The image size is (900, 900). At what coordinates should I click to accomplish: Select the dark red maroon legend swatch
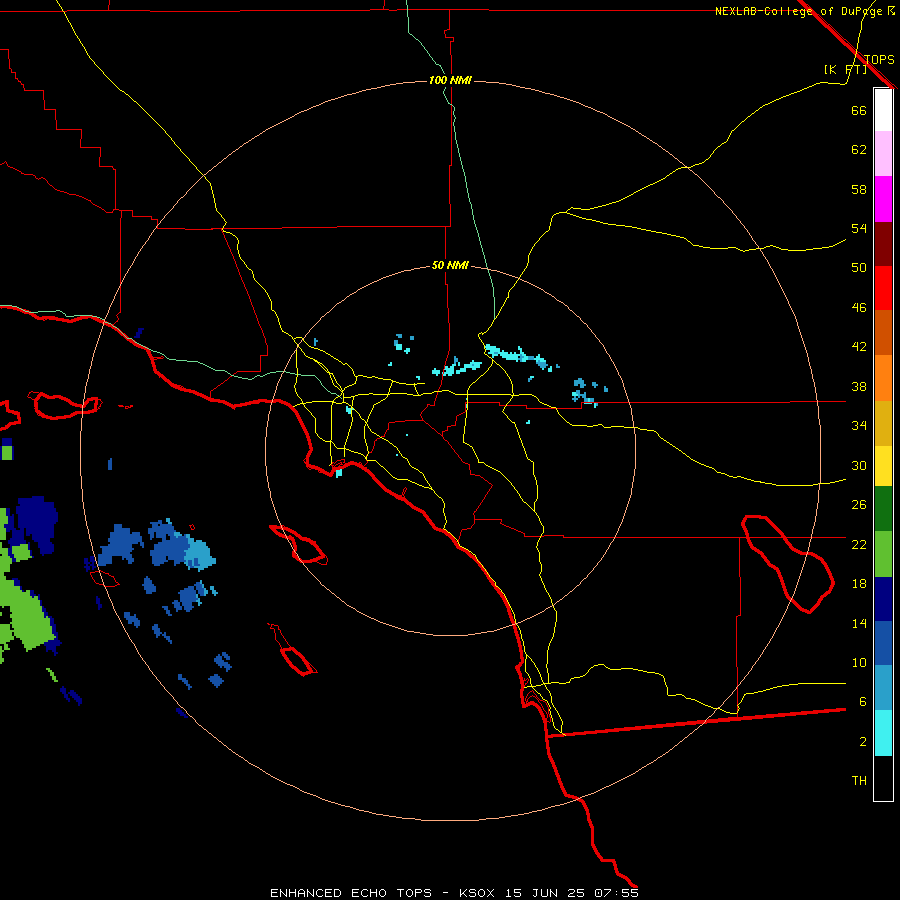(x=883, y=244)
